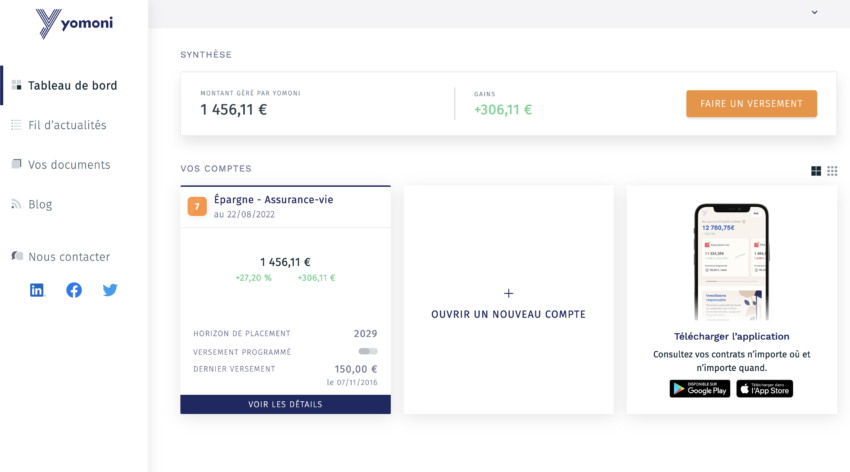The image size is (850, 472).
Task: Open the Facebook social icon
Action: pos(74,290)
